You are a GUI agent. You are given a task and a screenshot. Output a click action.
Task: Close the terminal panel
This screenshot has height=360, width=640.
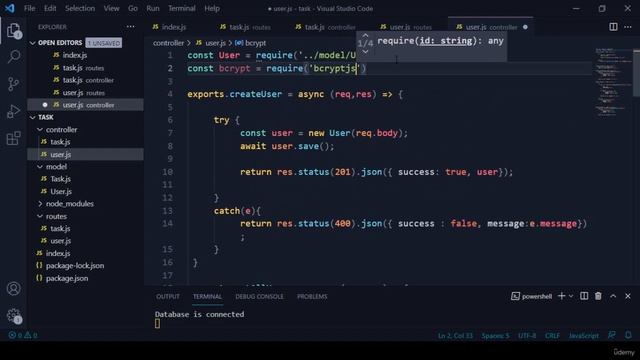[x=628, y=296]
